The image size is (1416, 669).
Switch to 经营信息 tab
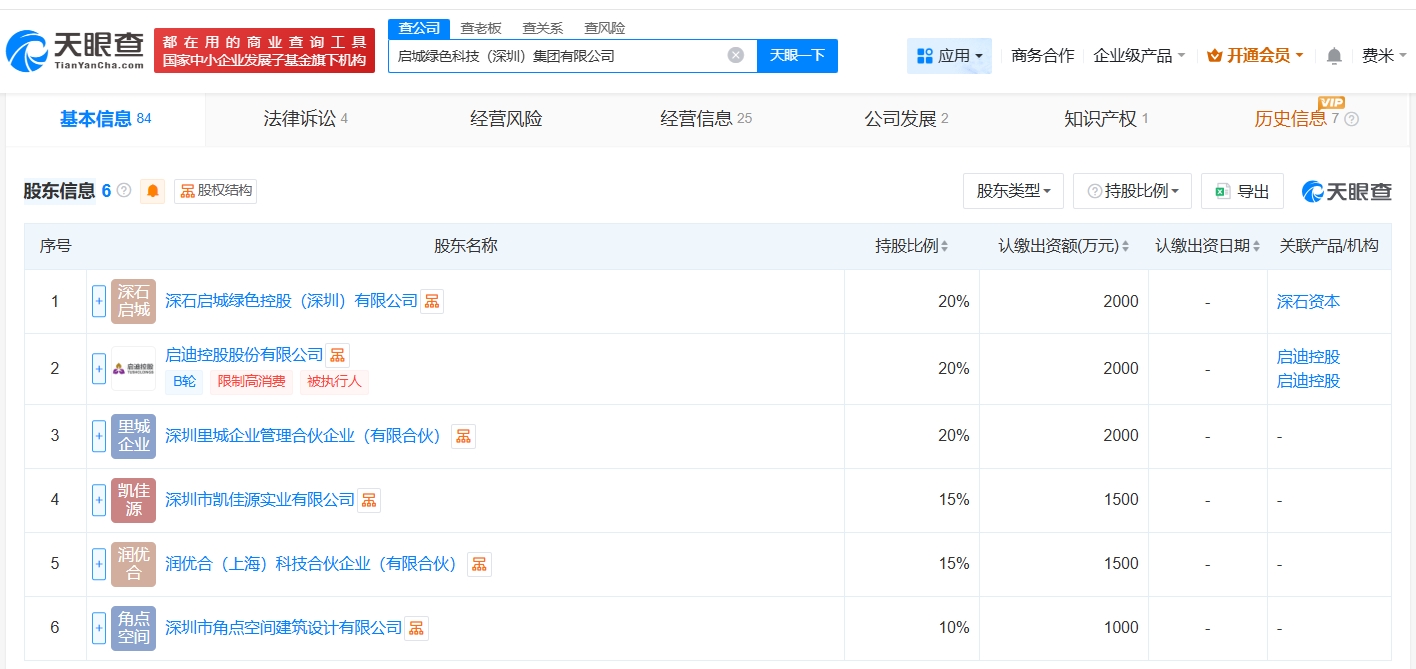click(x=706, y=119)
